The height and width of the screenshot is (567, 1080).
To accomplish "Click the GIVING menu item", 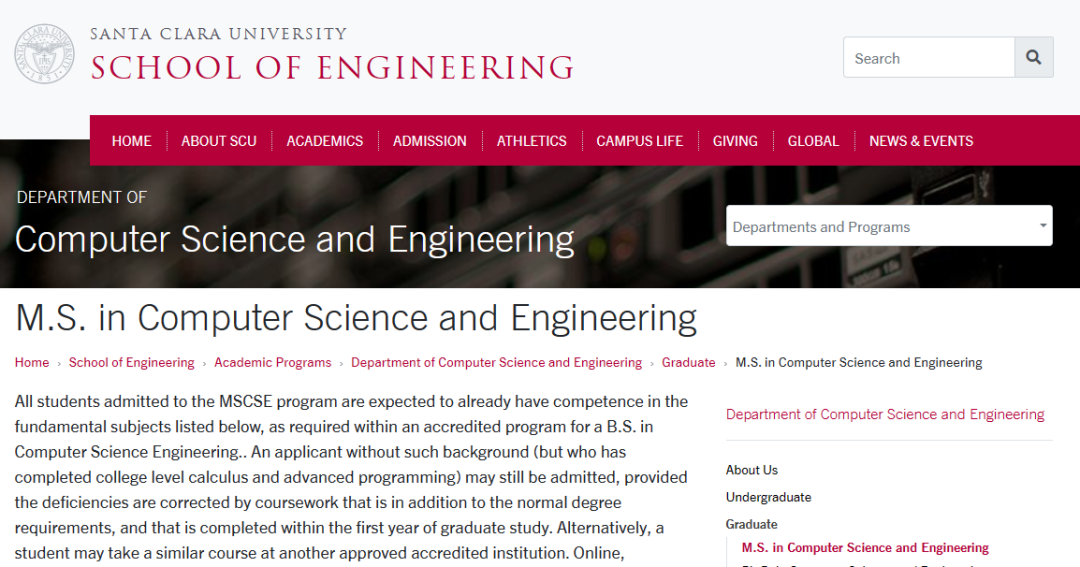I will click(735, 141).
